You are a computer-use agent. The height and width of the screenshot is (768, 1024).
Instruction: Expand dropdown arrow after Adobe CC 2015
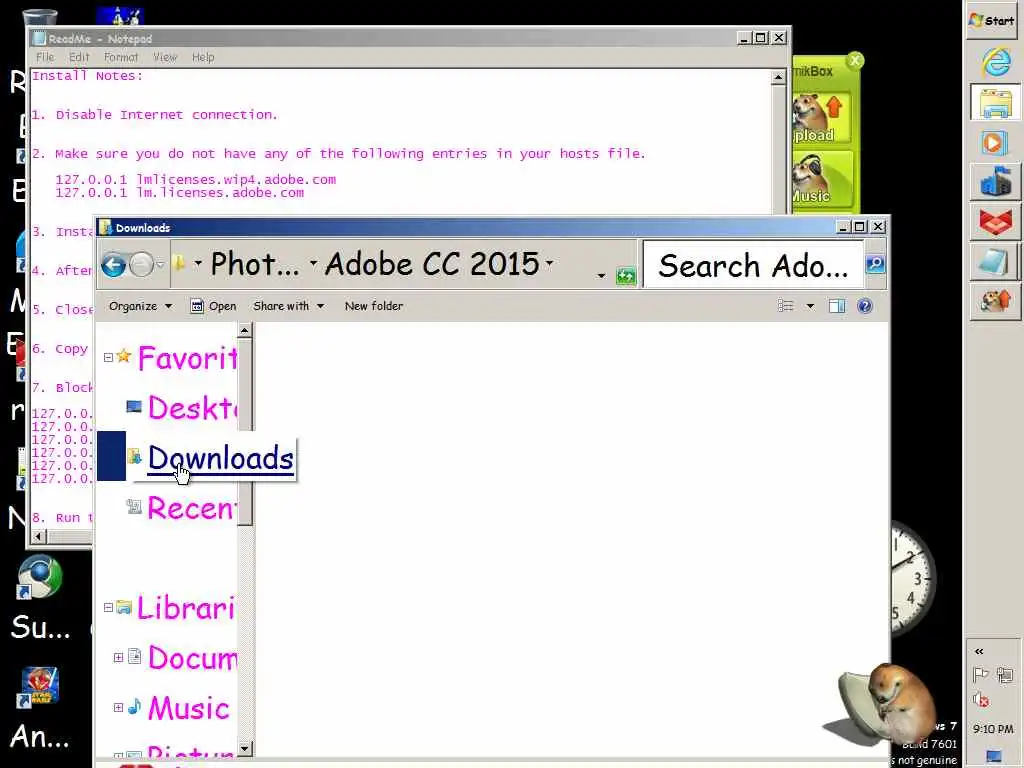coord(549,263)
